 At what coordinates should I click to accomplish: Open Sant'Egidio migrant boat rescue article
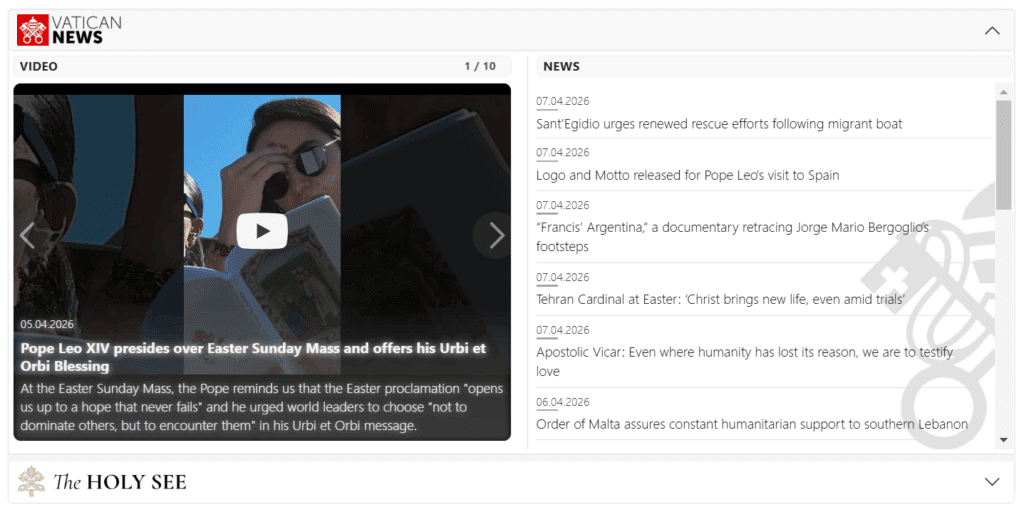coord(719,124)
